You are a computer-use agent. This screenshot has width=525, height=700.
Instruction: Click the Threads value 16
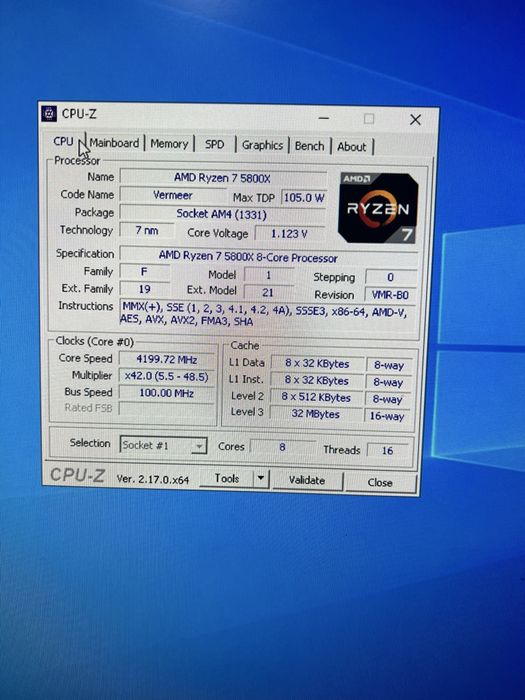(387, 450)
